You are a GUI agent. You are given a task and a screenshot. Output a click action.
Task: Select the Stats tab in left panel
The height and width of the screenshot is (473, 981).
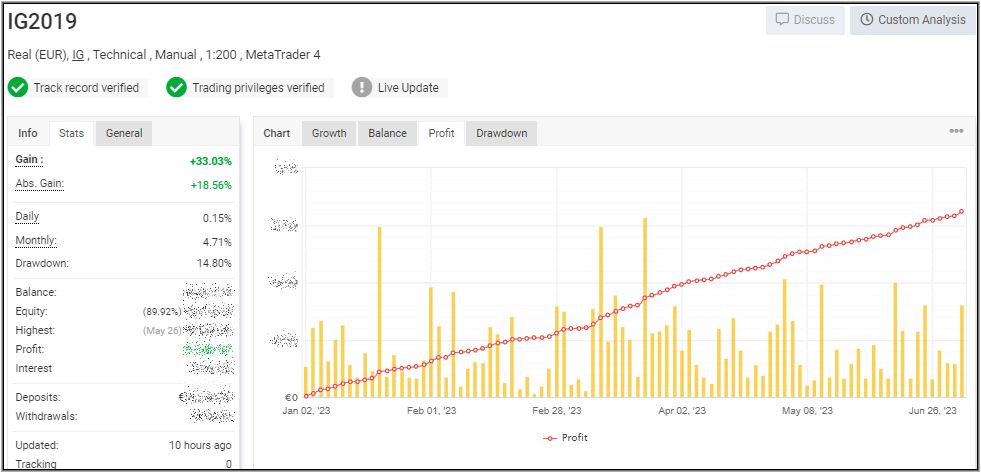(x=71, y=133)
